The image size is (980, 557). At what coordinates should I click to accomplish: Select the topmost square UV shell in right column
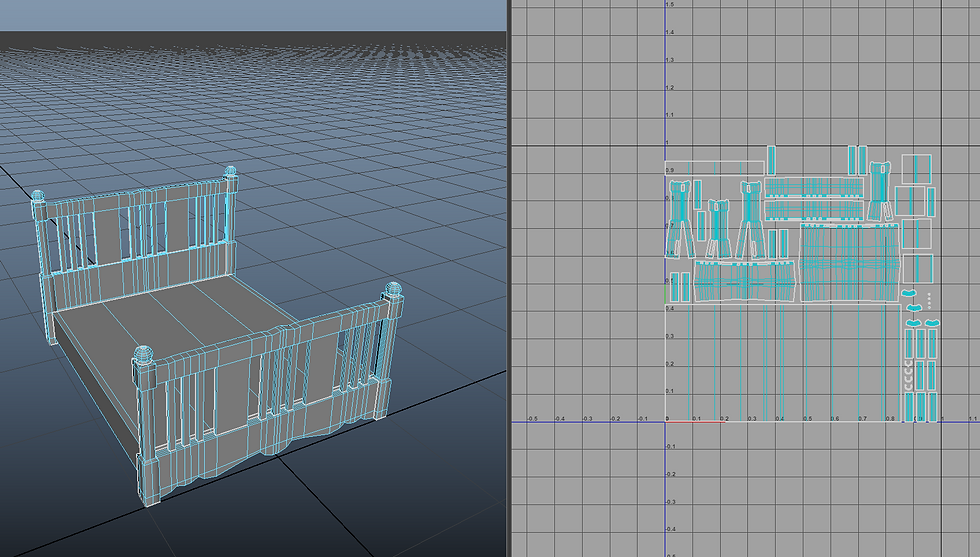[916, 169]
